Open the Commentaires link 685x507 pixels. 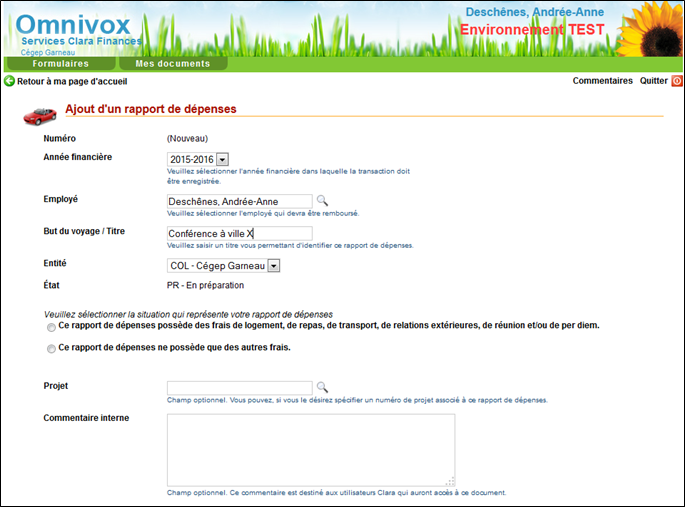coord(602,81)
